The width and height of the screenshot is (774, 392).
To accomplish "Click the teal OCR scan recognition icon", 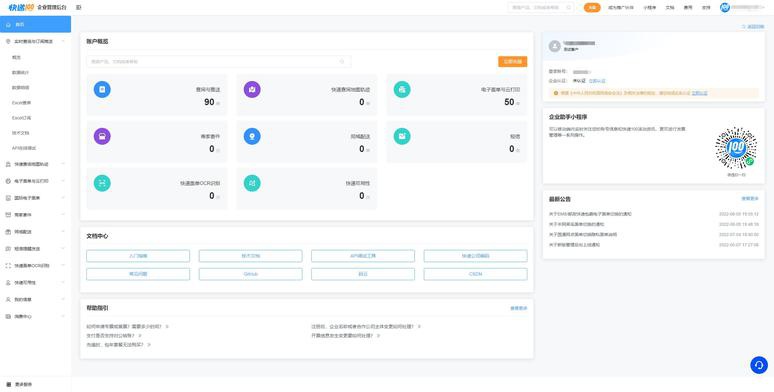I will [102, 183].
